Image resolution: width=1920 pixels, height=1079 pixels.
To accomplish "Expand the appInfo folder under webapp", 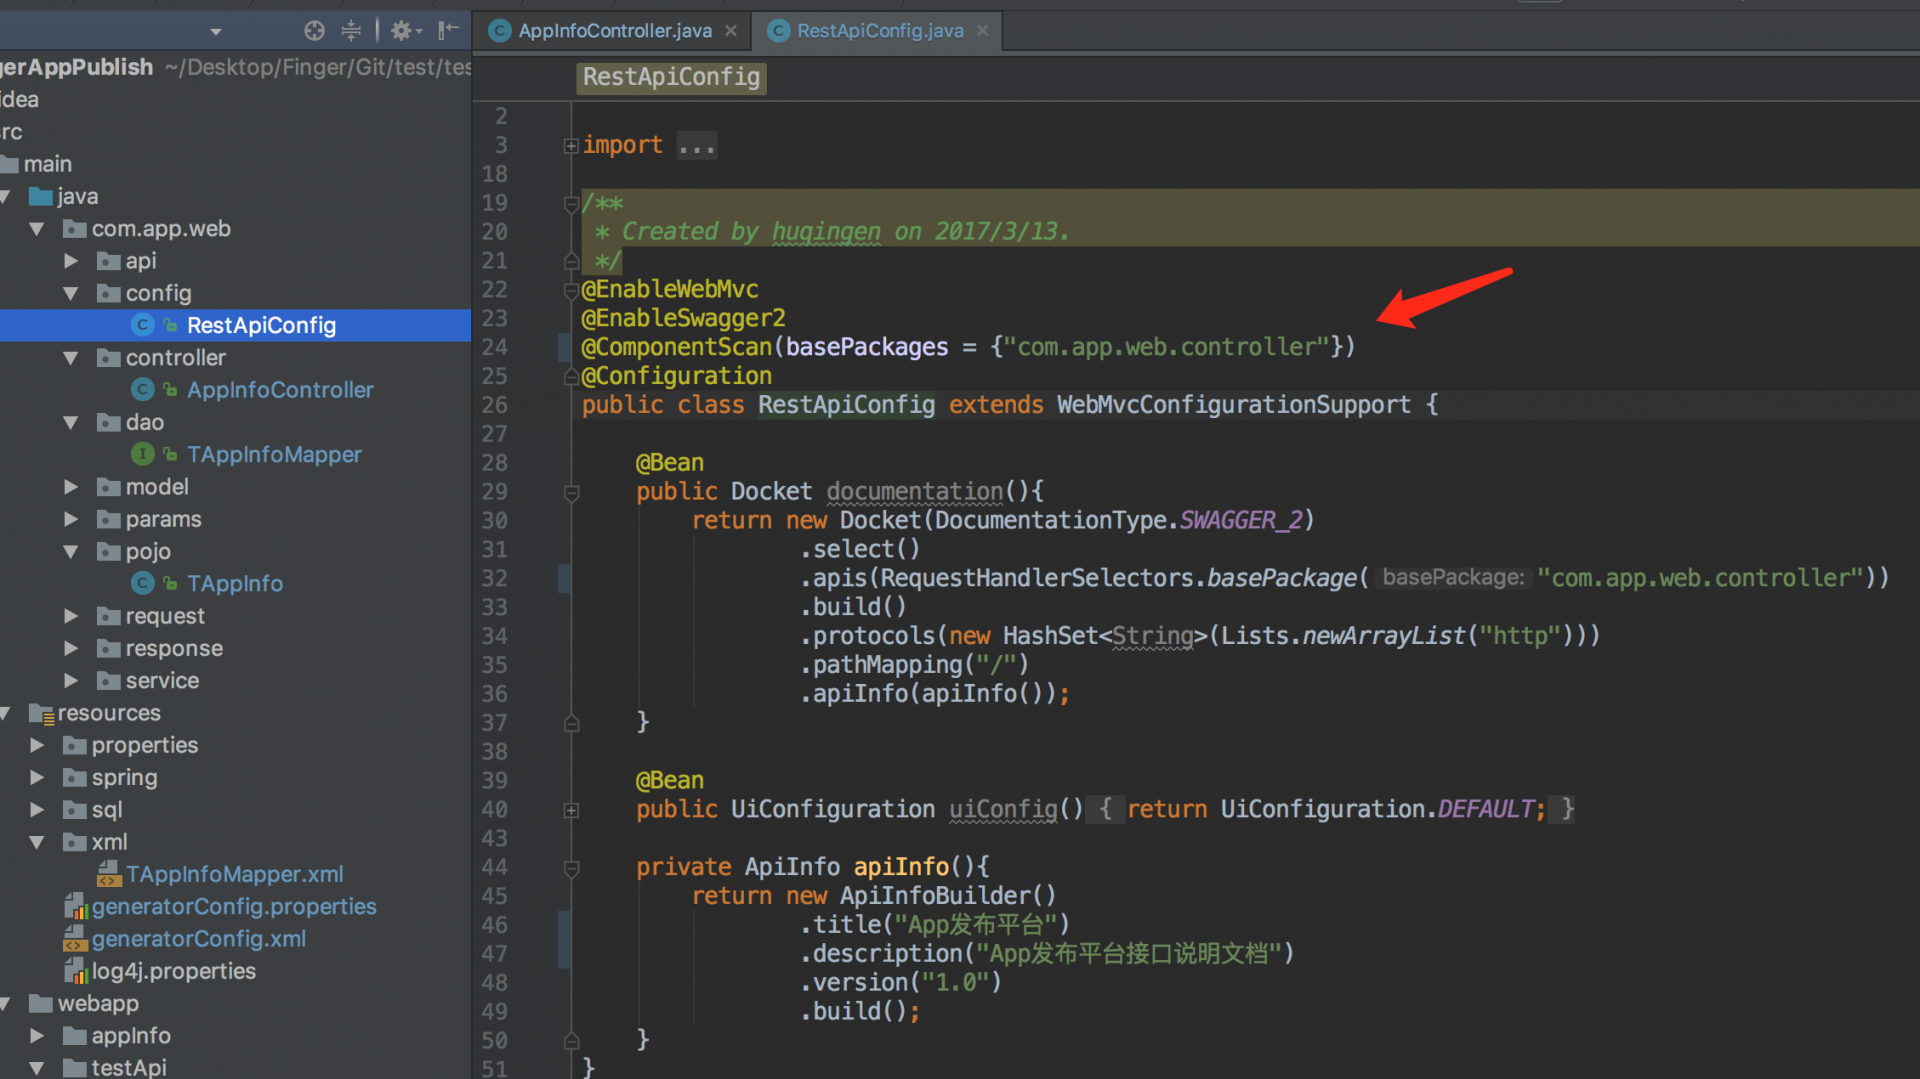I will (x=37, y=1036).
